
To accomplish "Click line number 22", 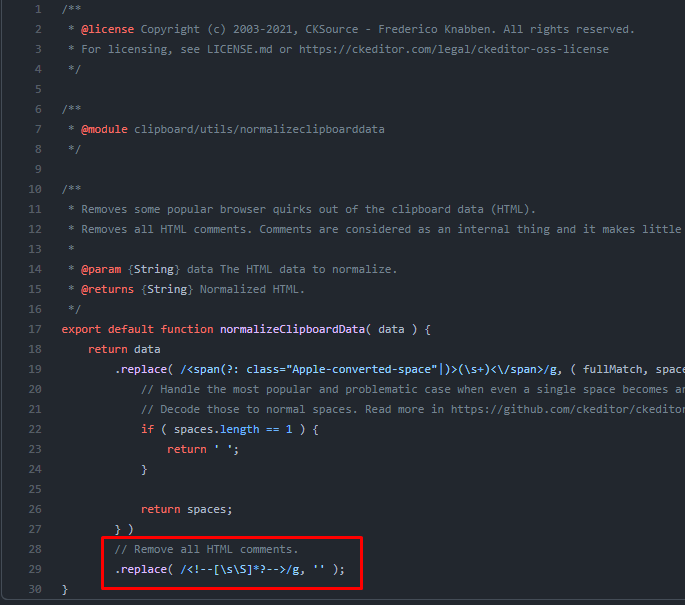I will tap(35, 429).
